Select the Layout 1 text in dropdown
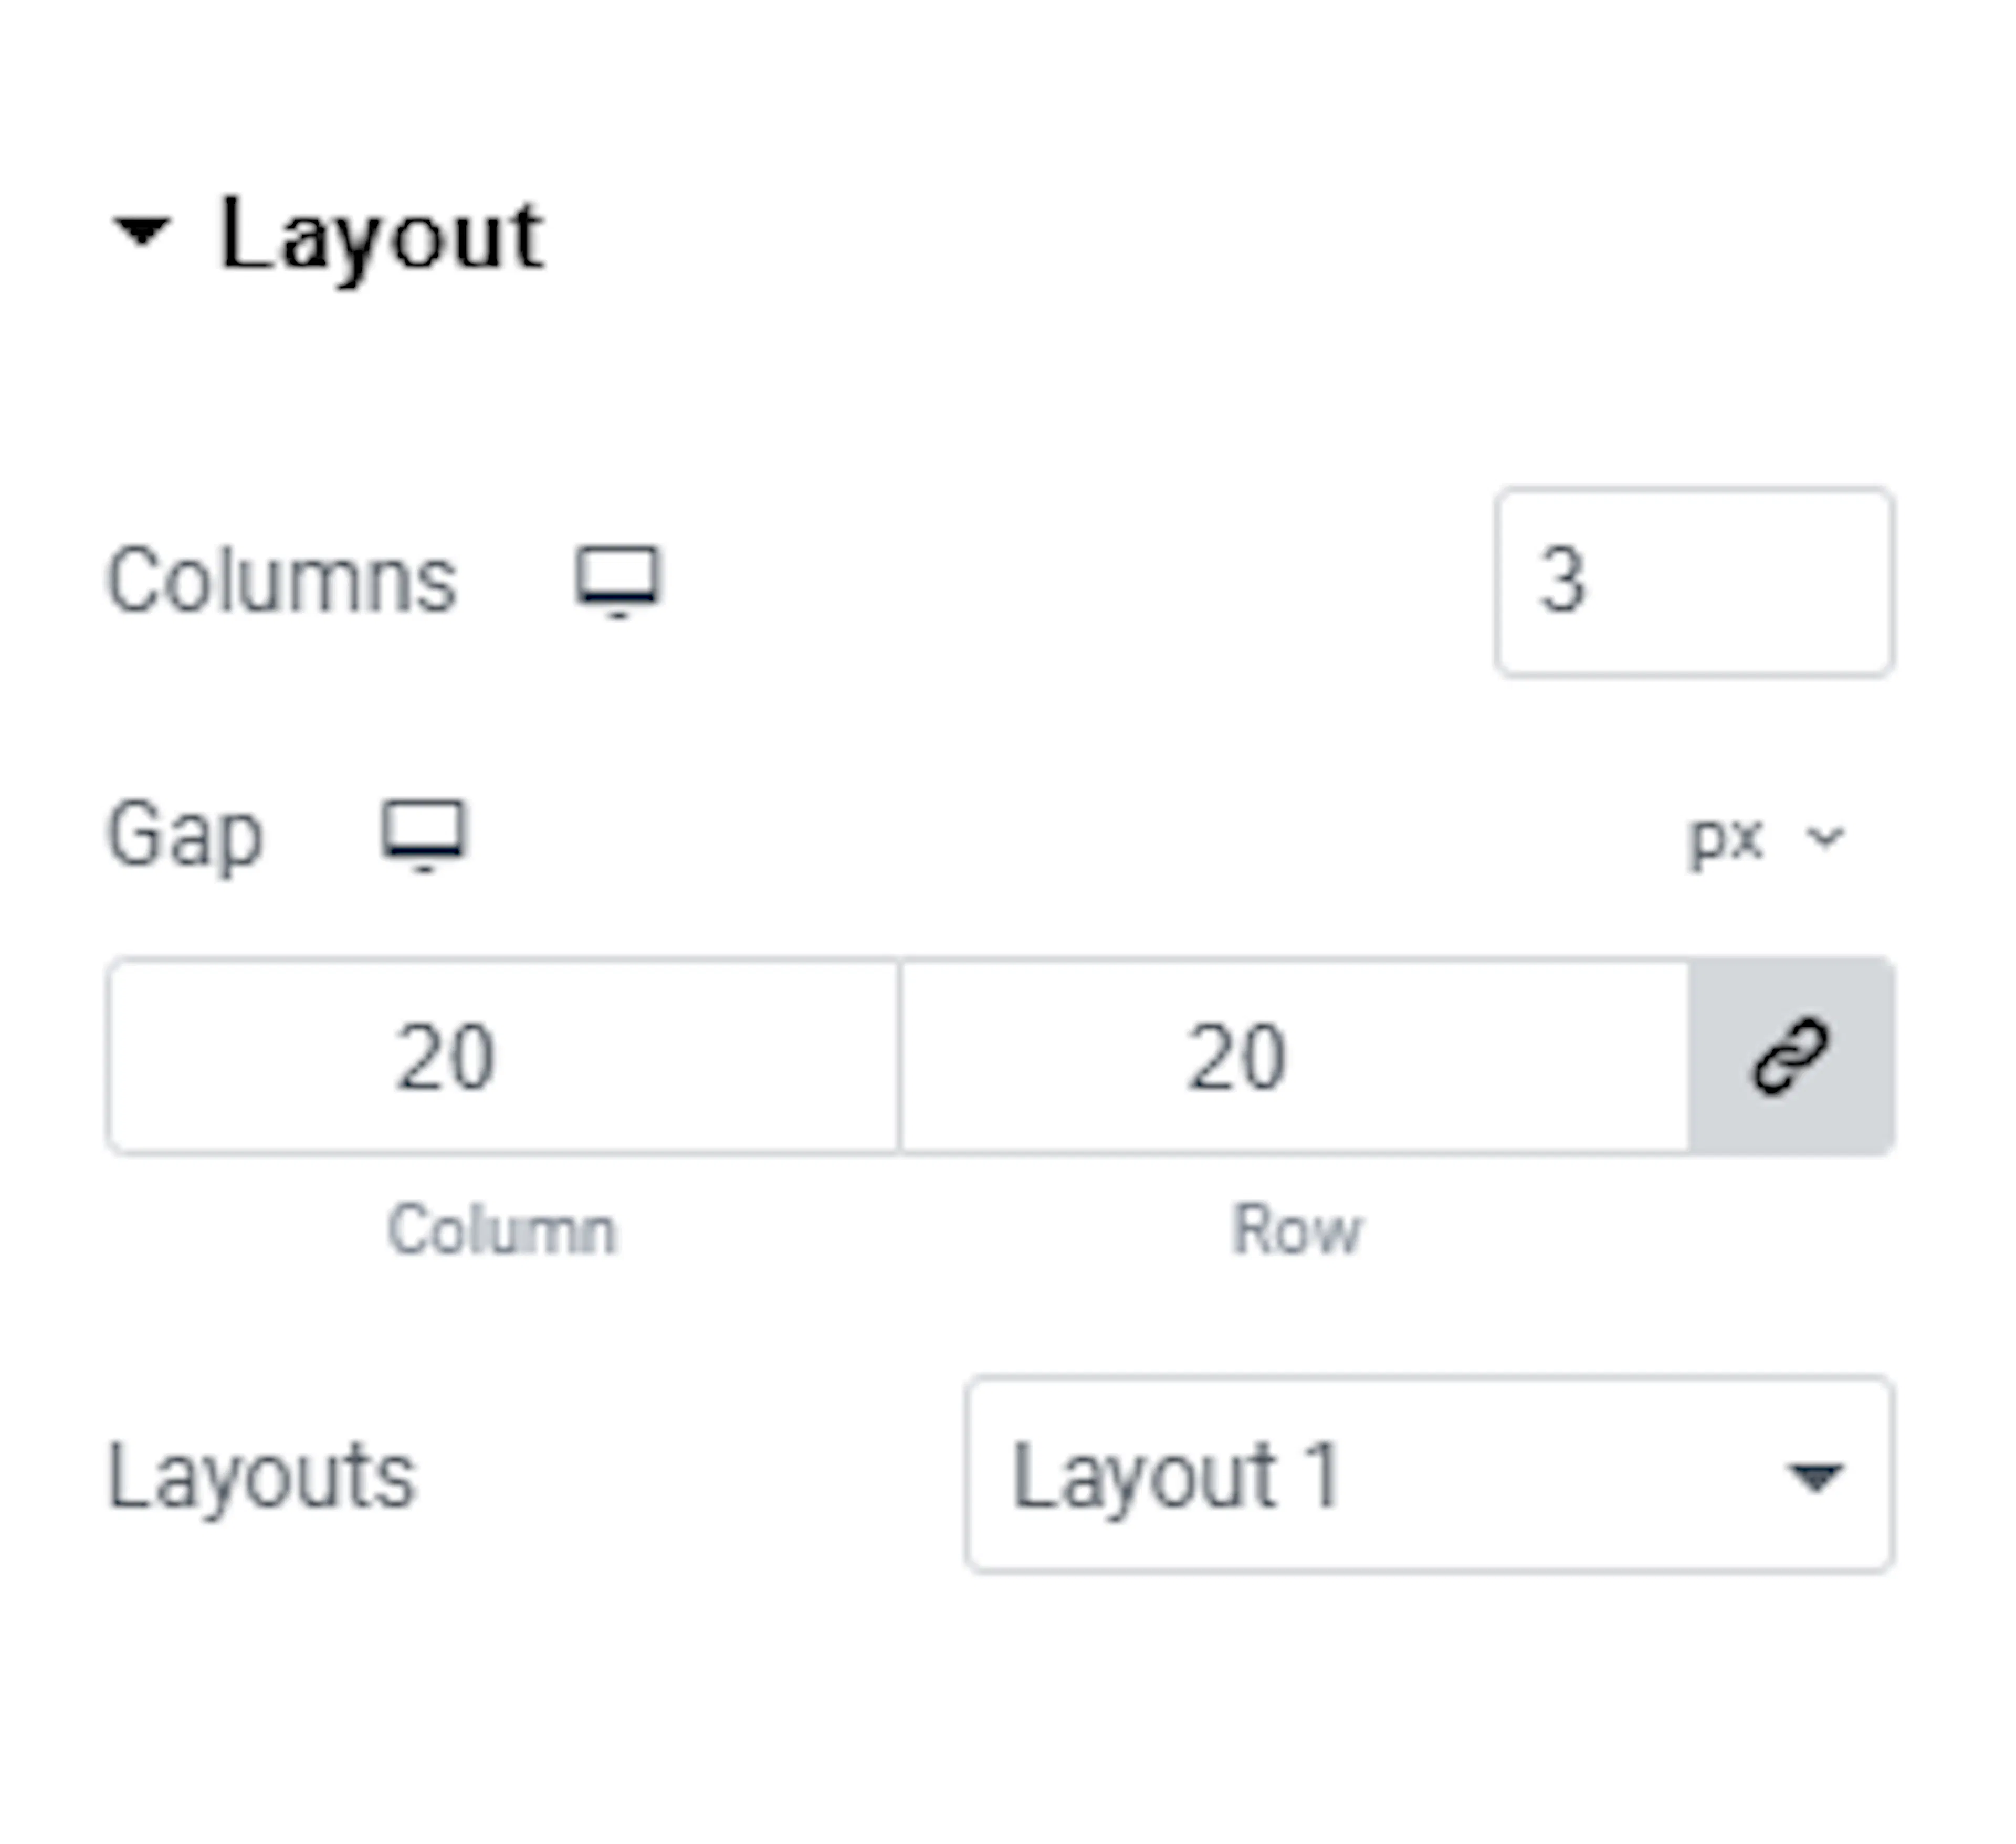 click(x=1176, y=1477)
